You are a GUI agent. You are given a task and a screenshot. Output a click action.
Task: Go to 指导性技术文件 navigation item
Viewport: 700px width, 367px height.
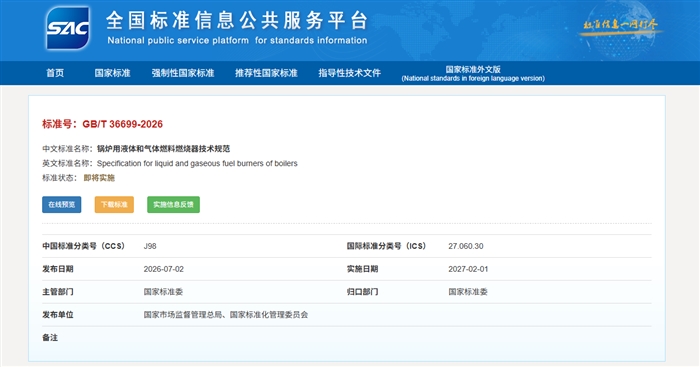pyautogui.click(x=350, y=73)
